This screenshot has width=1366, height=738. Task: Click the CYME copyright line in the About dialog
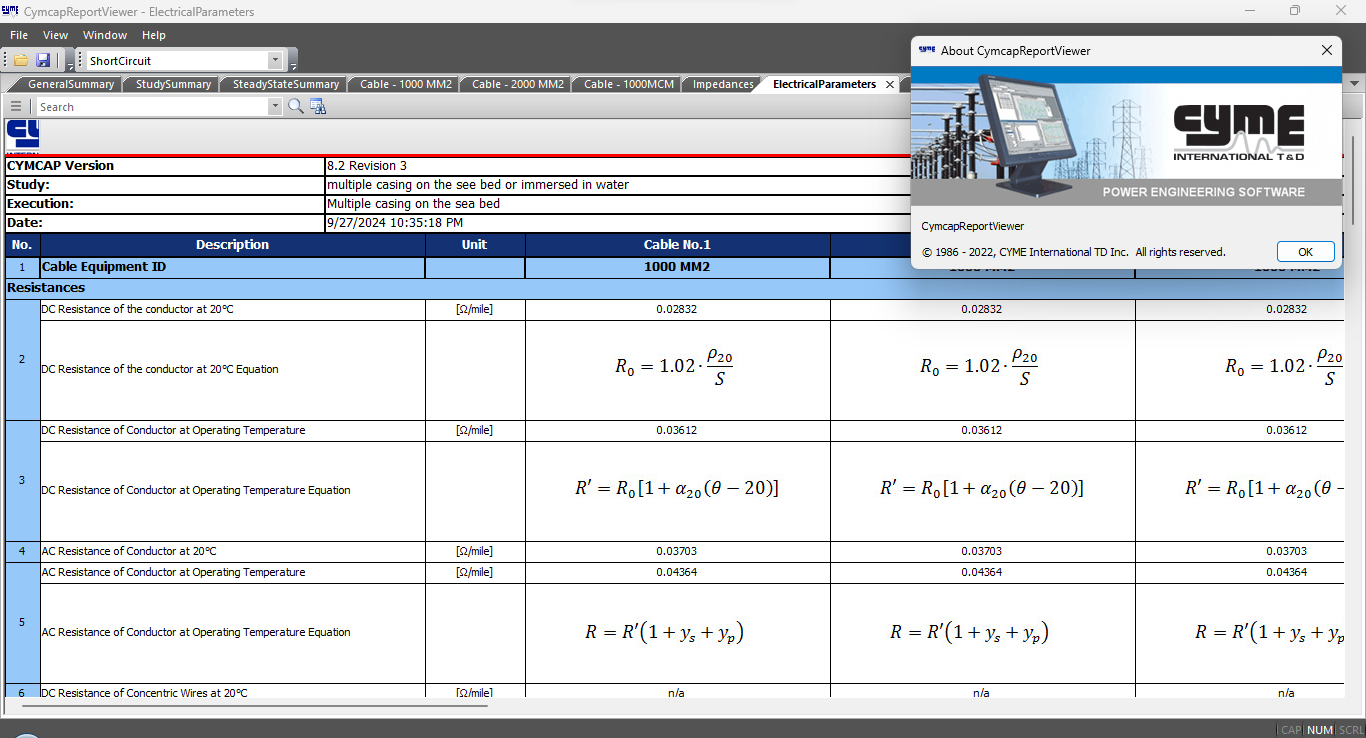coord(1073,253)
